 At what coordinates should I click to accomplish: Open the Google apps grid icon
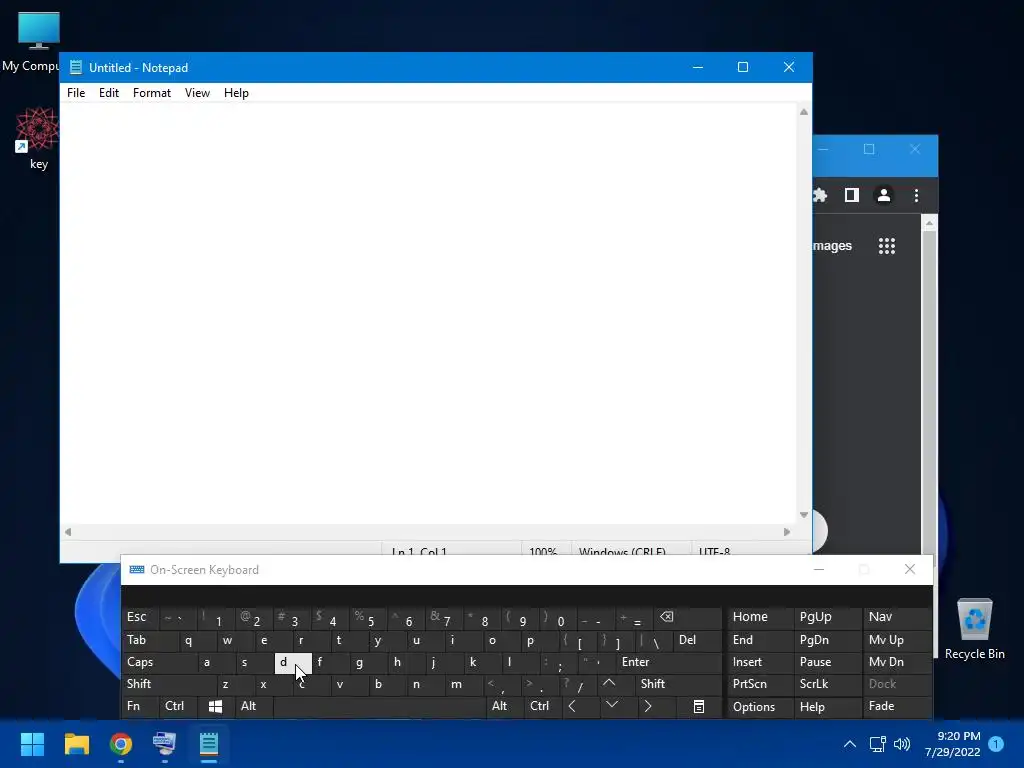tap(887, 246)
